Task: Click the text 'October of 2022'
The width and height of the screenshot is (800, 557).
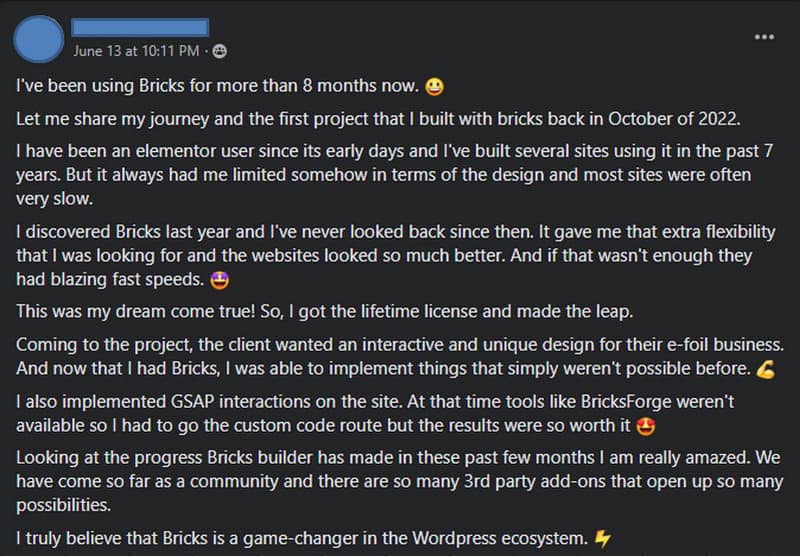Action: click(672, 119)
